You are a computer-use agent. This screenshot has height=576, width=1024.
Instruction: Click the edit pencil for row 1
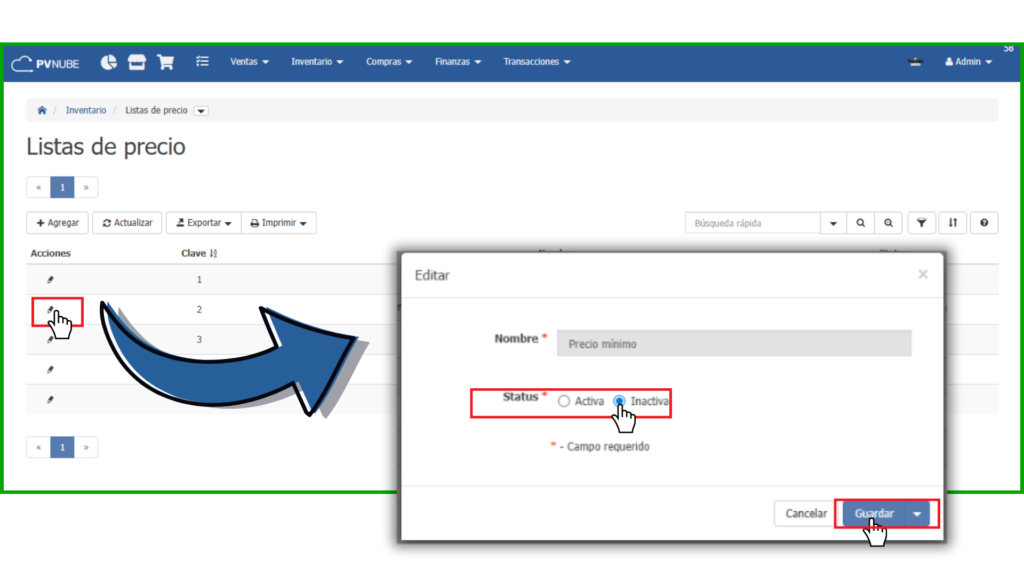pyautogui.click(x=50, y=280)
